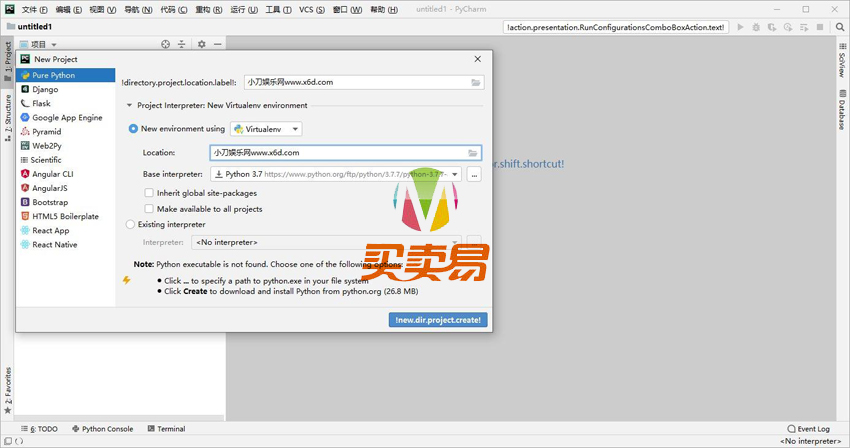
Task: Open Search Everywhere magnifier icon
Action: coord(839,27)
